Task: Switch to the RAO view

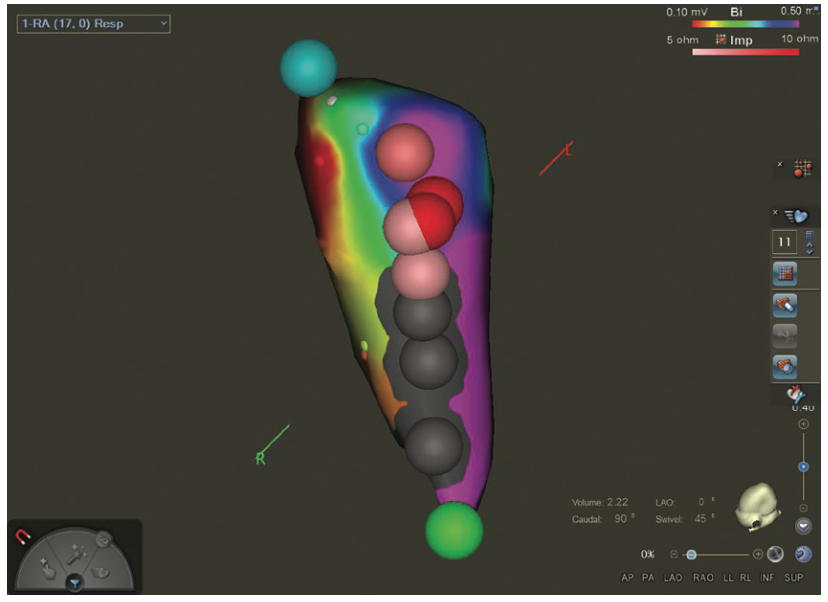Action: click(704, 577)
